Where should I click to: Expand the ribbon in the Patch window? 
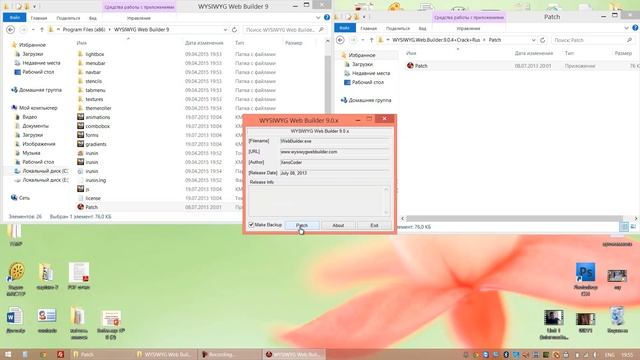[627, 28]
